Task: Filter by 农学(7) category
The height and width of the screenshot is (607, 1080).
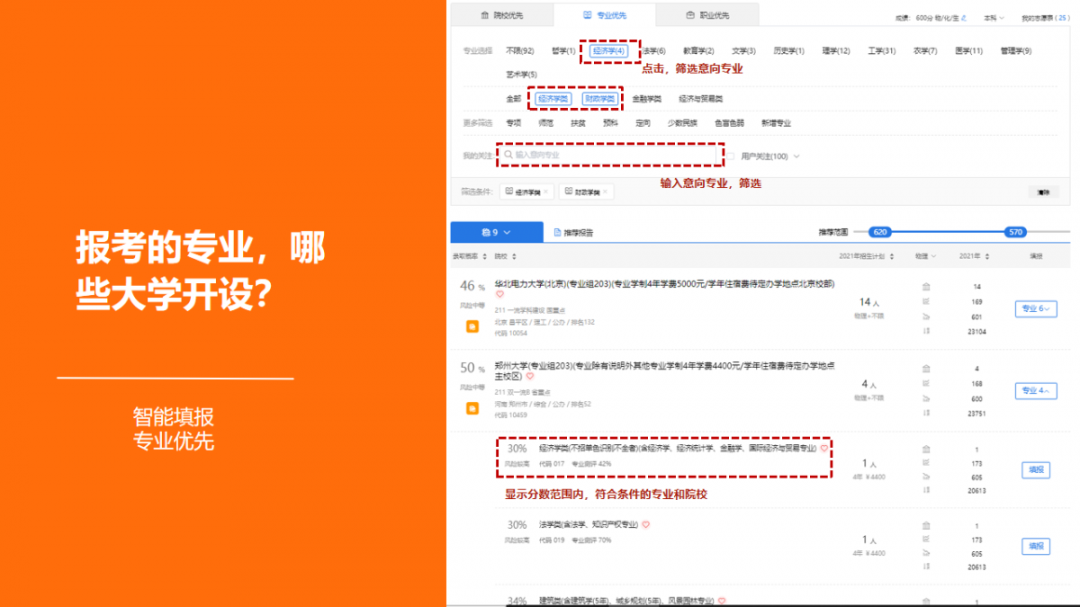Action: pos(924,51)
